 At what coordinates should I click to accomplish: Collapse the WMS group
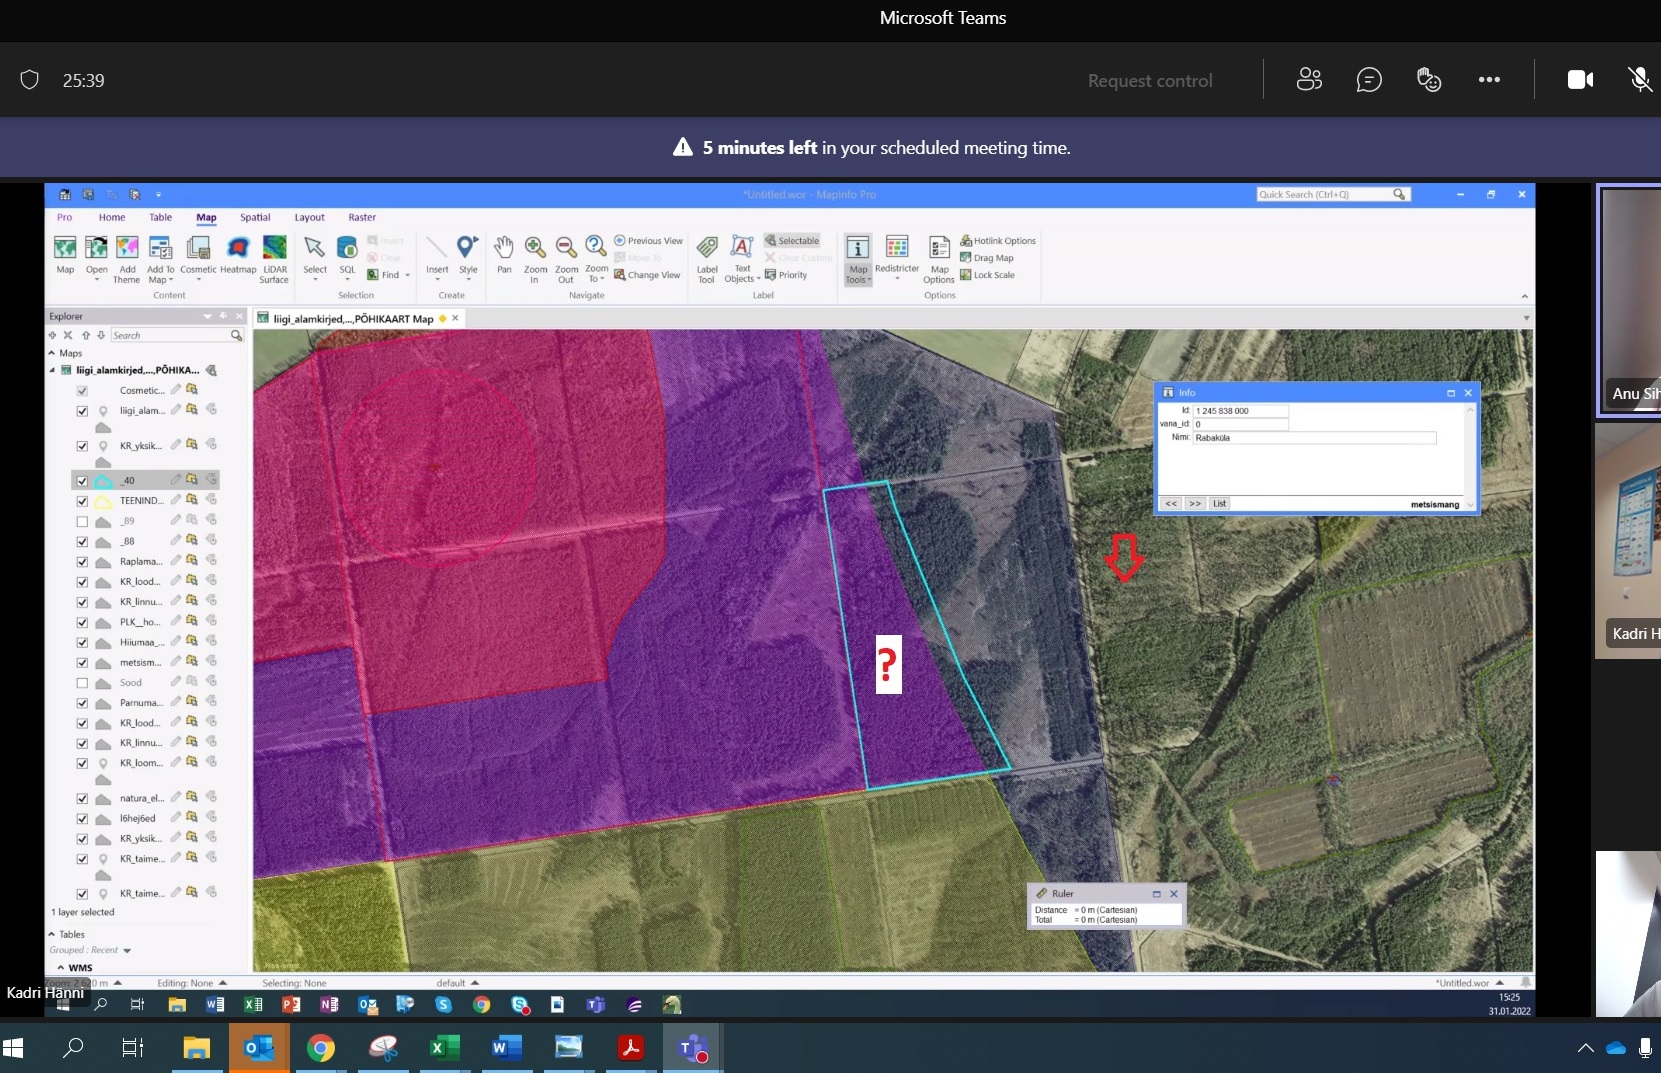(61, 968)
